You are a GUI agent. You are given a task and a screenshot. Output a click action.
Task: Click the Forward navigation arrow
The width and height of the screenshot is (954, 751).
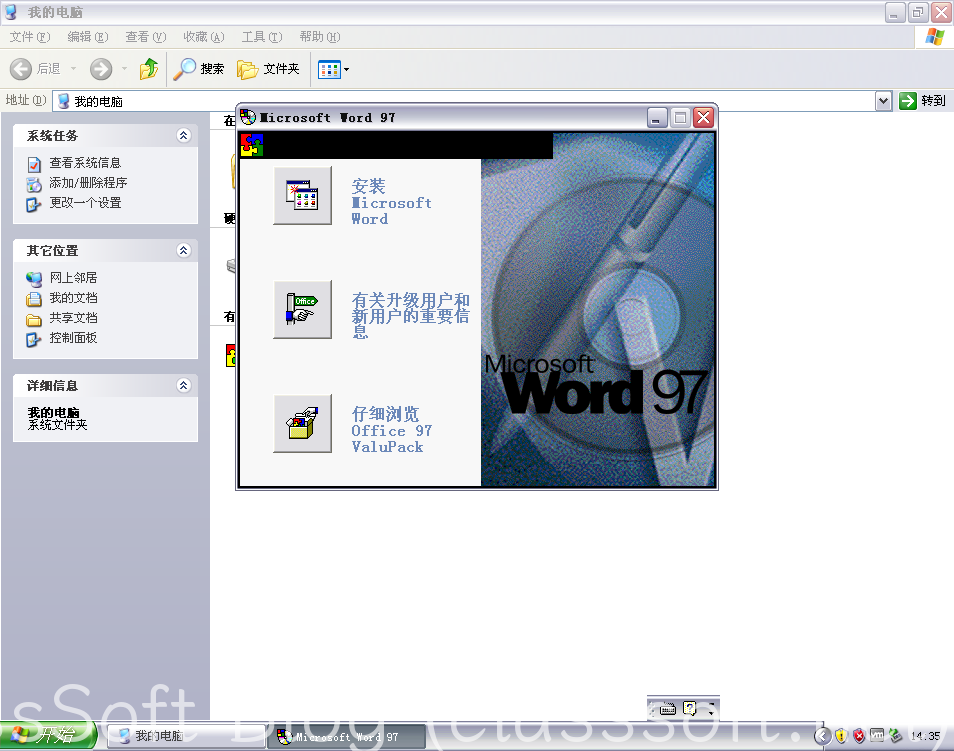coord(101,69)
